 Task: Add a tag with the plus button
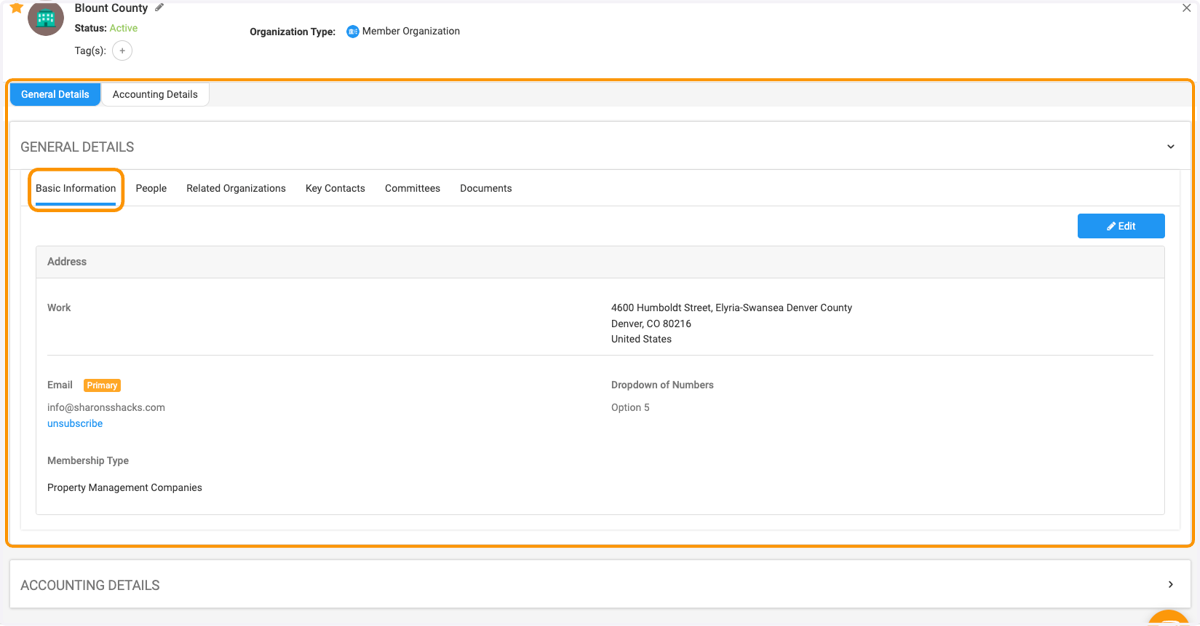click(122, 50)
